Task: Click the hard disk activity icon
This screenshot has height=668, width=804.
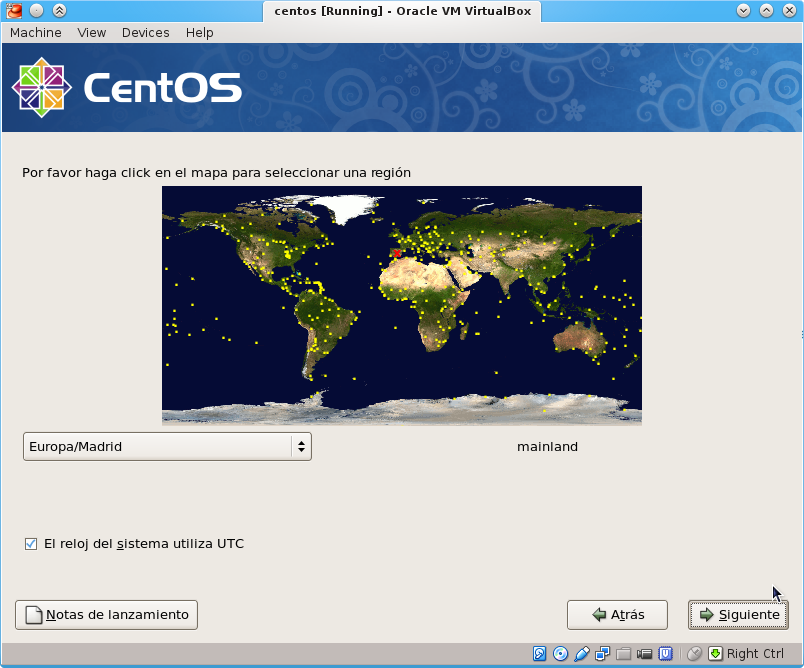Action: (539, 654)
